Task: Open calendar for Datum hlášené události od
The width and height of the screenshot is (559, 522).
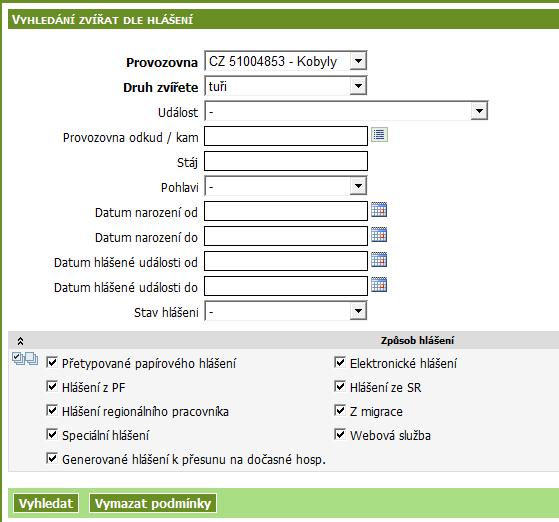Action: 379,260
